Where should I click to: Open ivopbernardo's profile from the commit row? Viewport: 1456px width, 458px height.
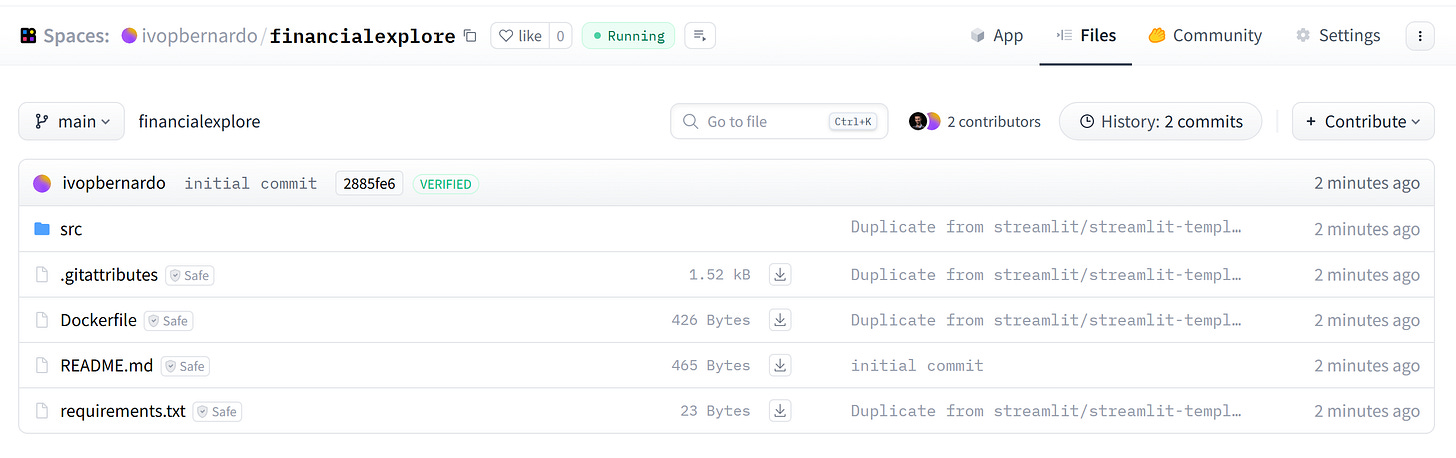tap(114, 183)
